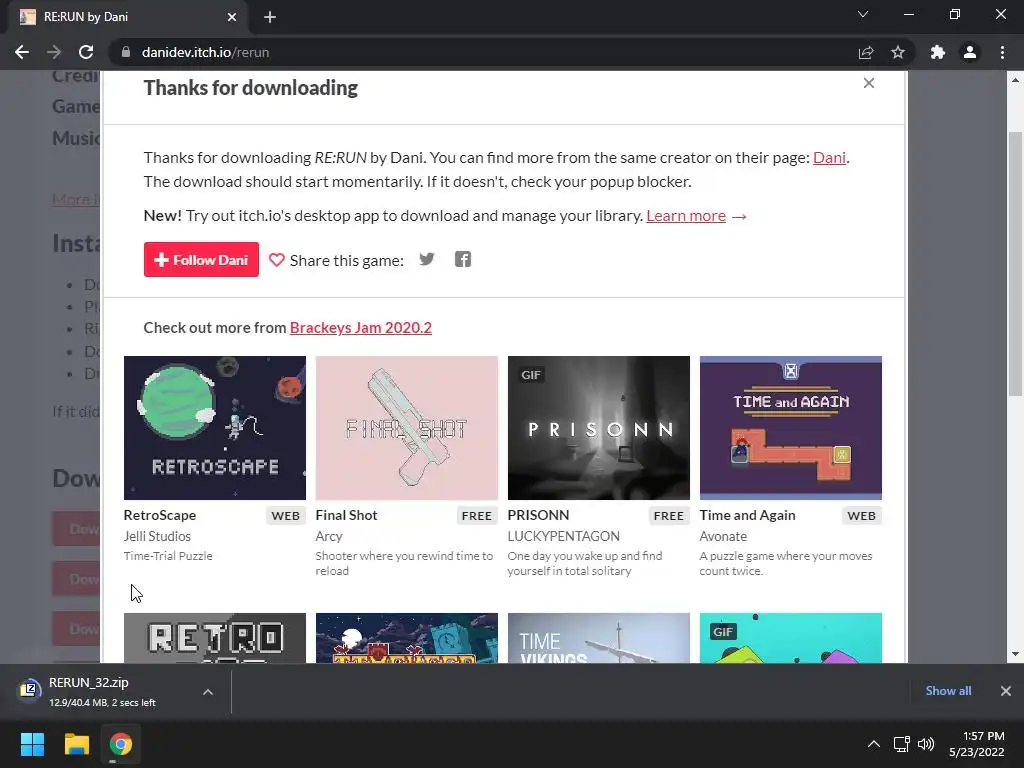Reload the current page
This screenshot has width=1024, height=768.
pos(86,52)
